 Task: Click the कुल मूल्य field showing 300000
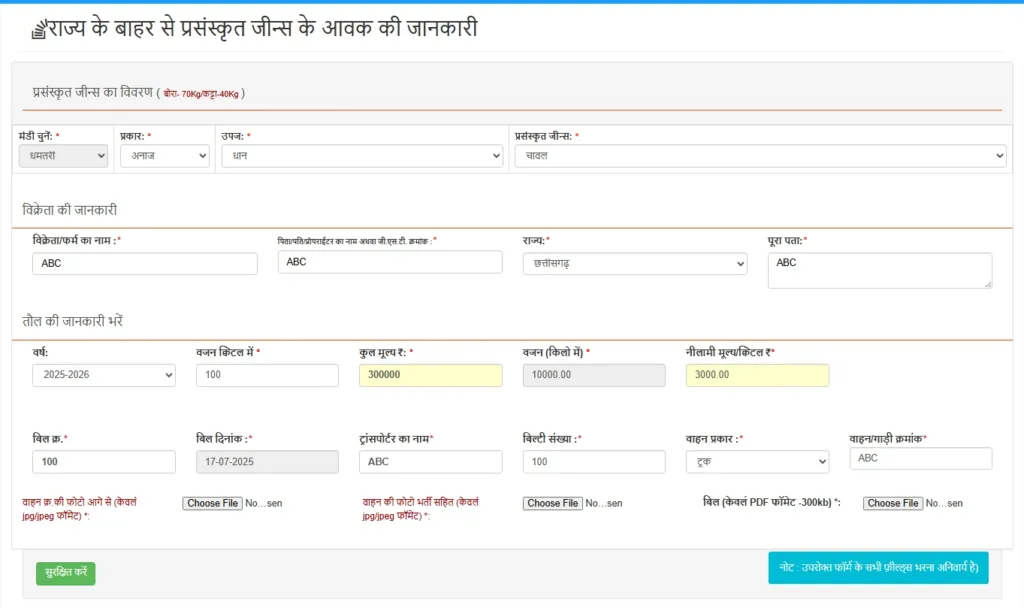click(430, 375)
